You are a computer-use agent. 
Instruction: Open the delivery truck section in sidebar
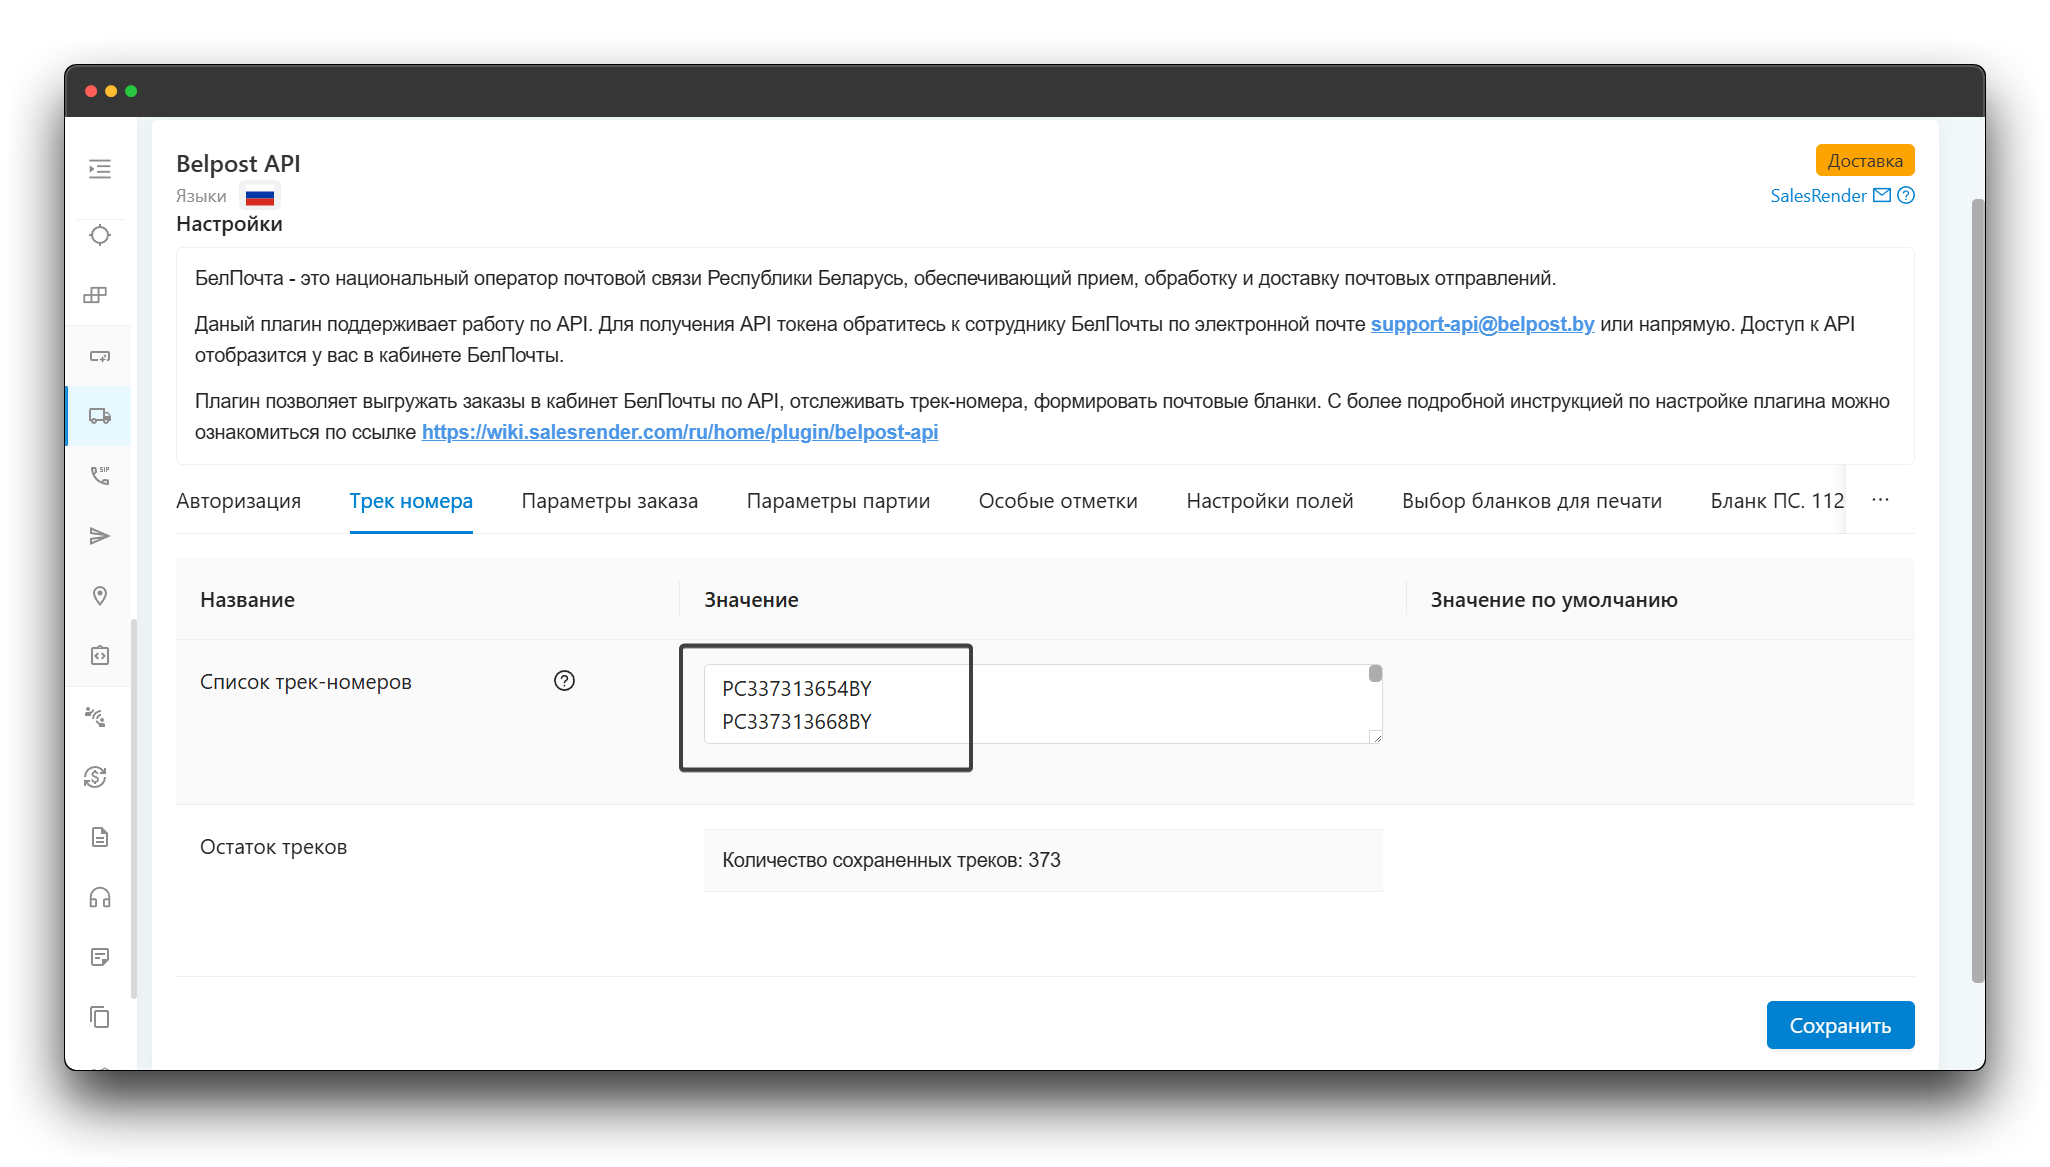pyautogui.click(x=99, y=415)
